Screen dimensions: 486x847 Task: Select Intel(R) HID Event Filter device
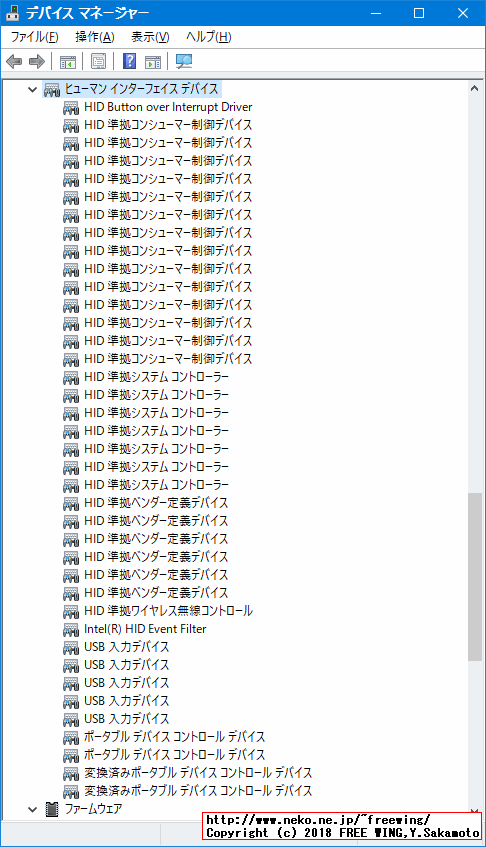(145, 629)
